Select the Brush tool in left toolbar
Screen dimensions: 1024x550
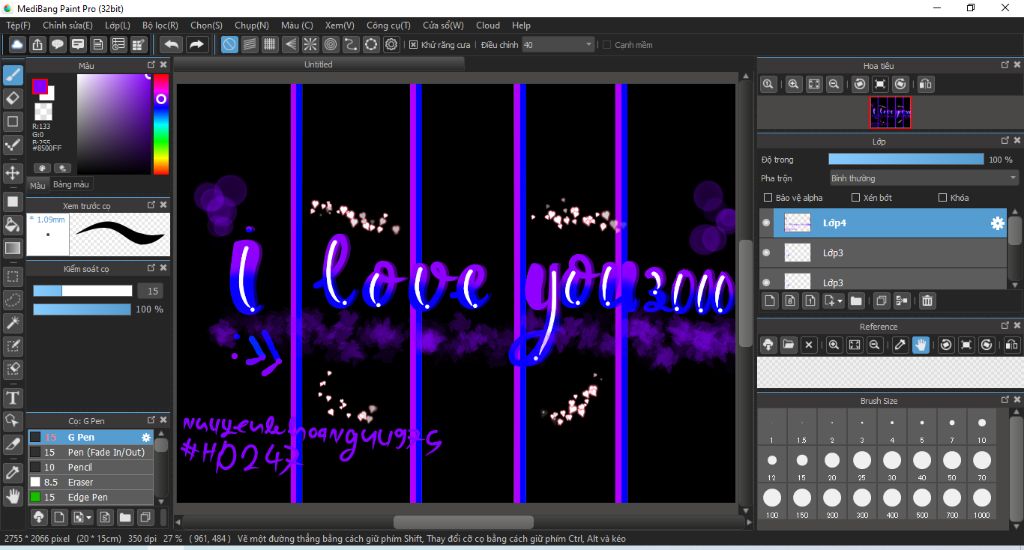pyautogui.click(x=12, y=75)
